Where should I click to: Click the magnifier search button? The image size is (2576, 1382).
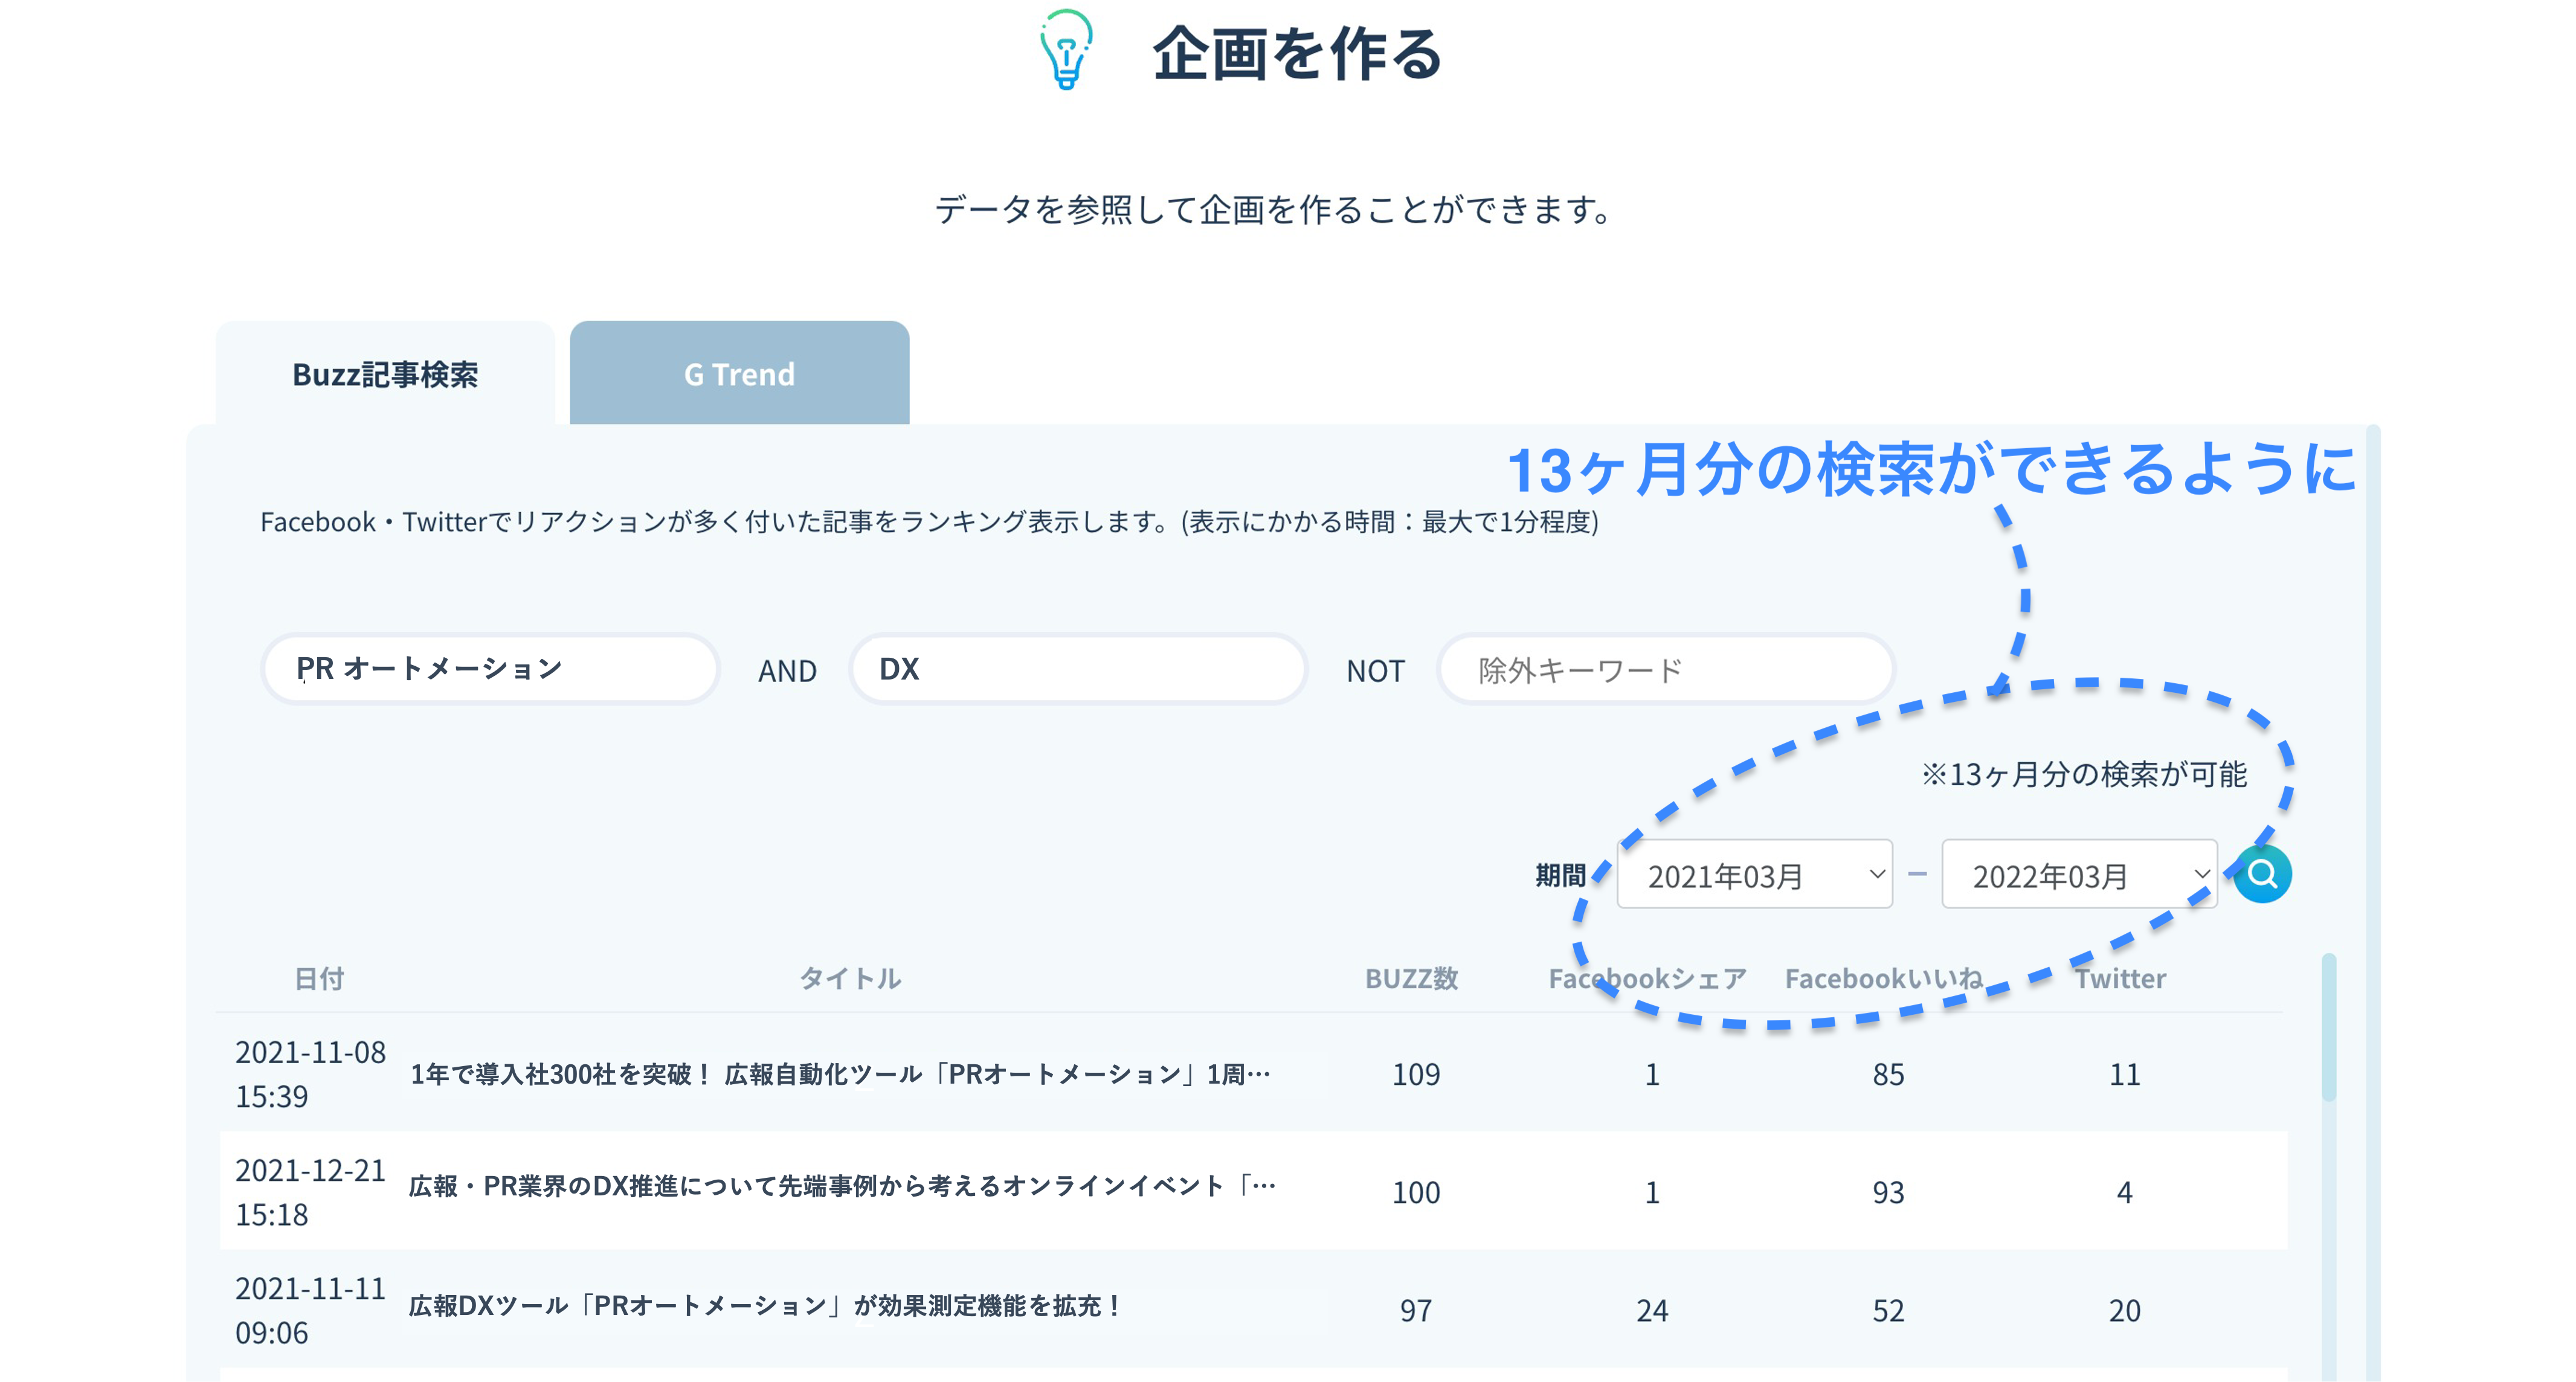click(2262, 874)
